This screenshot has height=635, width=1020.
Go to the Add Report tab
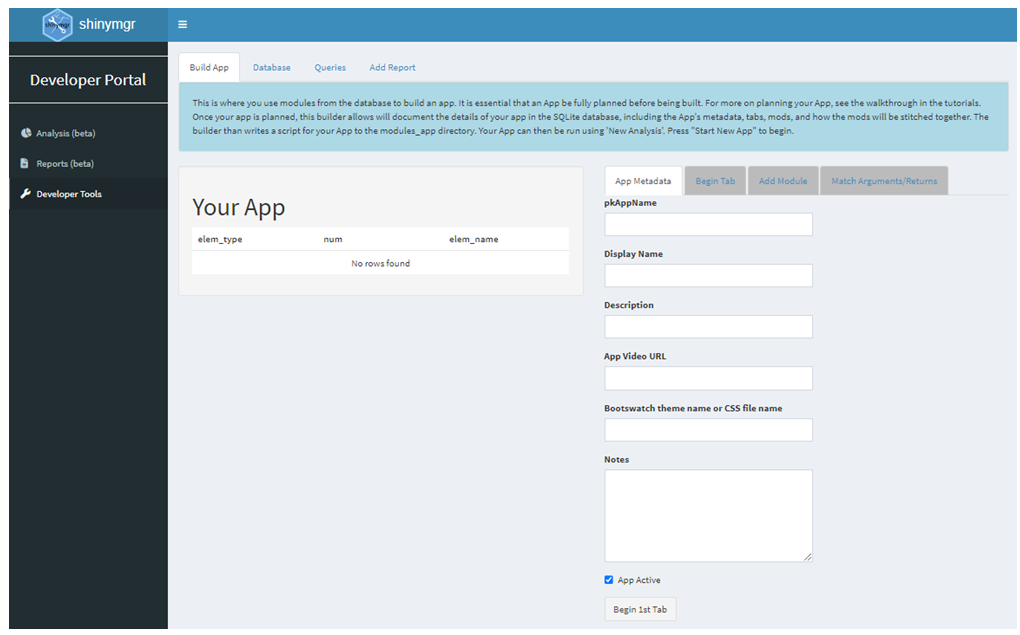point(392,67)
